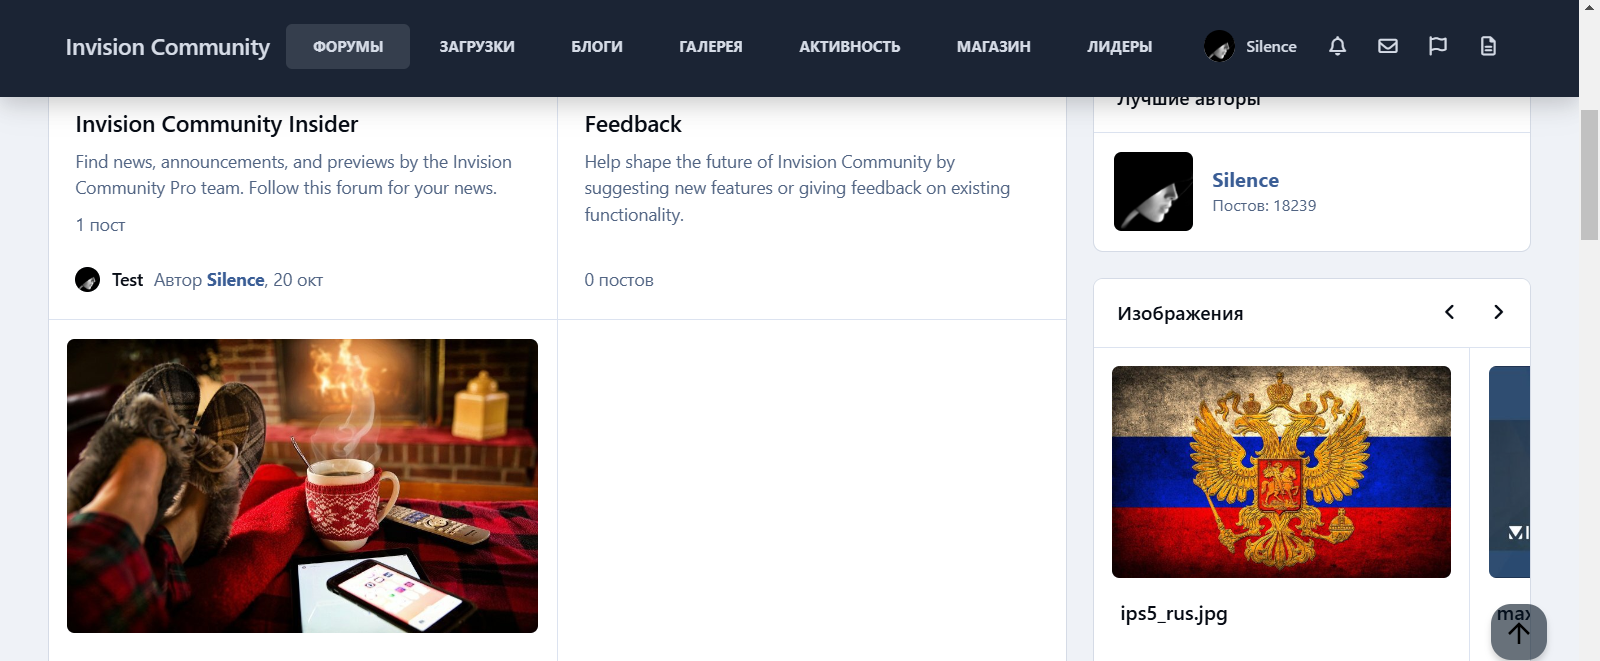This screenshot has height=661, width=1600.
Task: Open the Feedback forum link
Action: (x=633, y=124)
